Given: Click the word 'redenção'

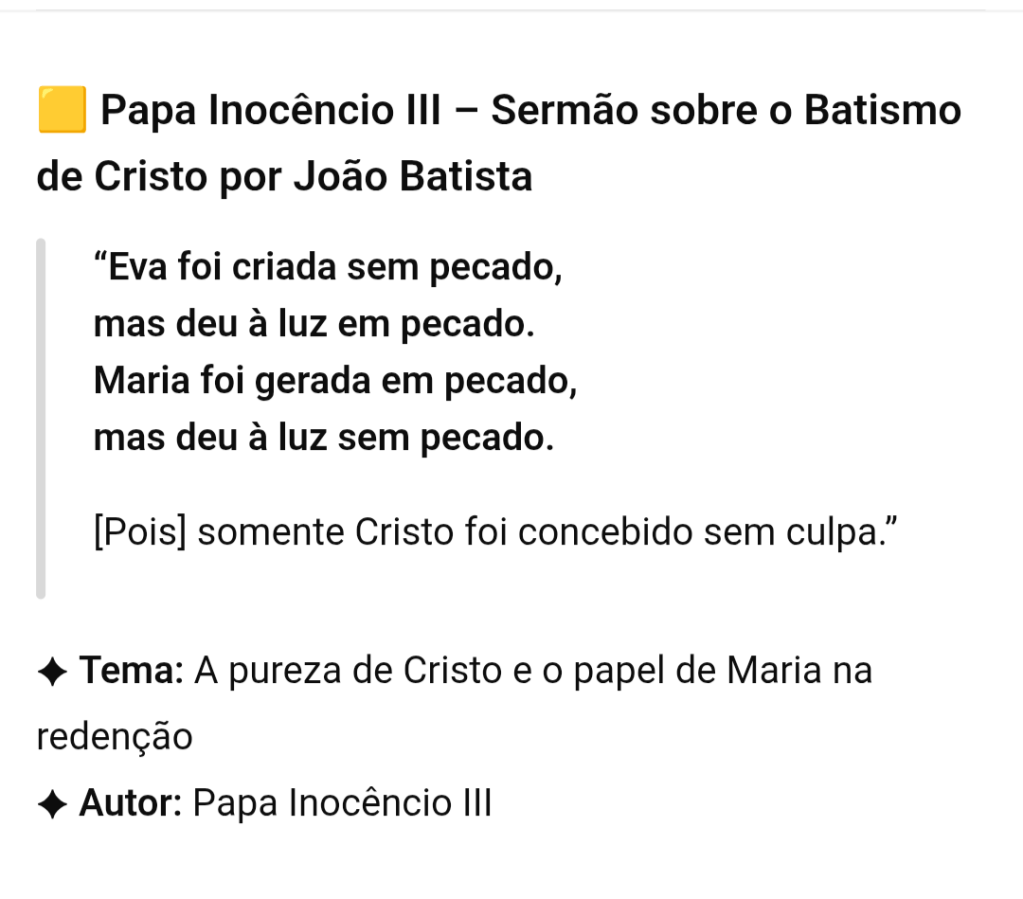Looking at the screenshot, I should [114, 737].
